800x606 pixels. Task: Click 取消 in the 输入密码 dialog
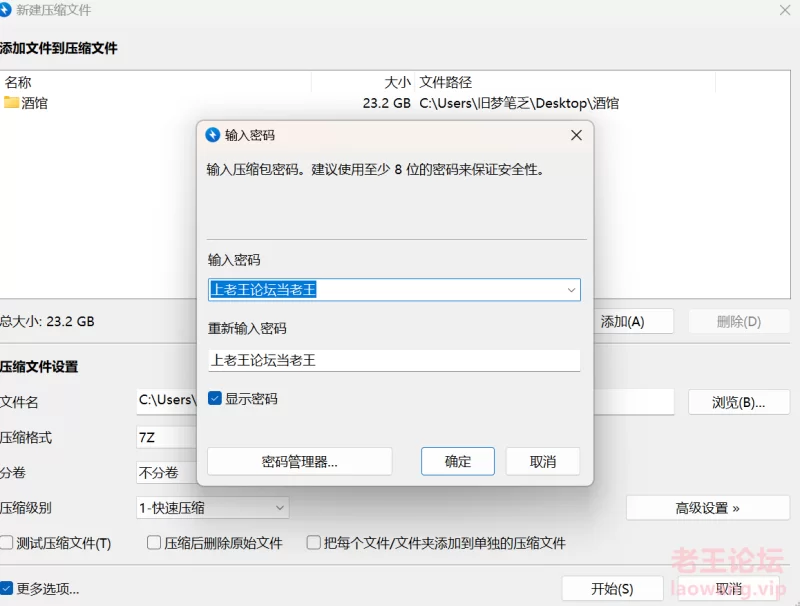pyautogui.click(x=543, y=462)
